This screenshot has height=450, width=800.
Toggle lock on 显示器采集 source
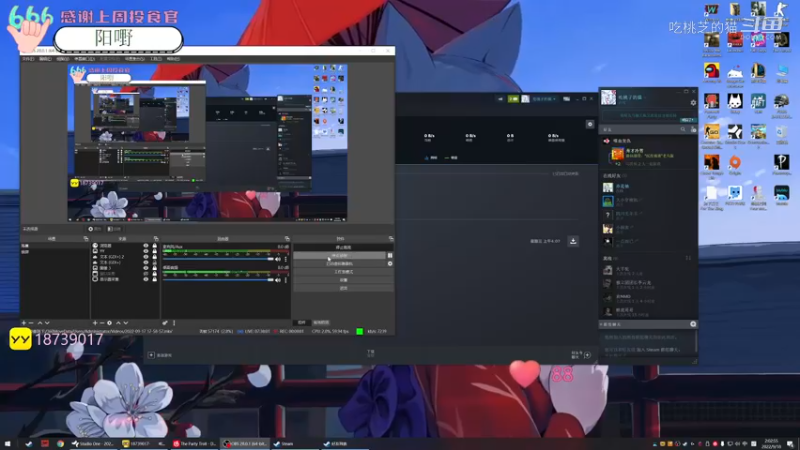coord(155,280)
